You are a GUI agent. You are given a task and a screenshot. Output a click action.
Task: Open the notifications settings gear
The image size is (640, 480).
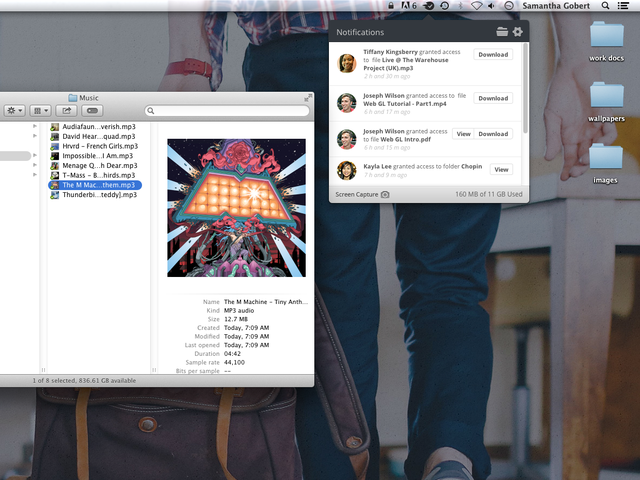(517, 32)
